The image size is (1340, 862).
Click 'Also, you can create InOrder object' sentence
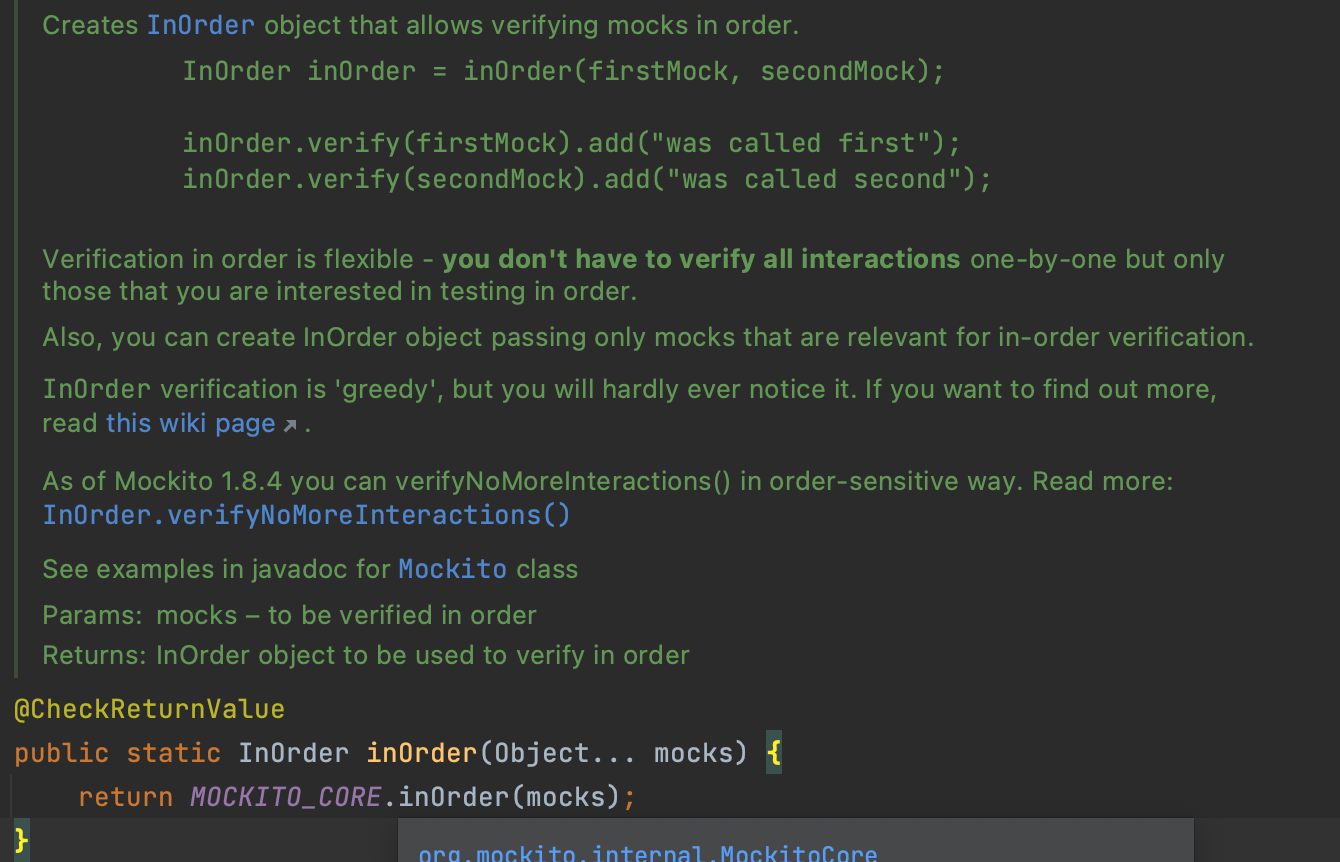pyautogui.click(x=648, y=337)
